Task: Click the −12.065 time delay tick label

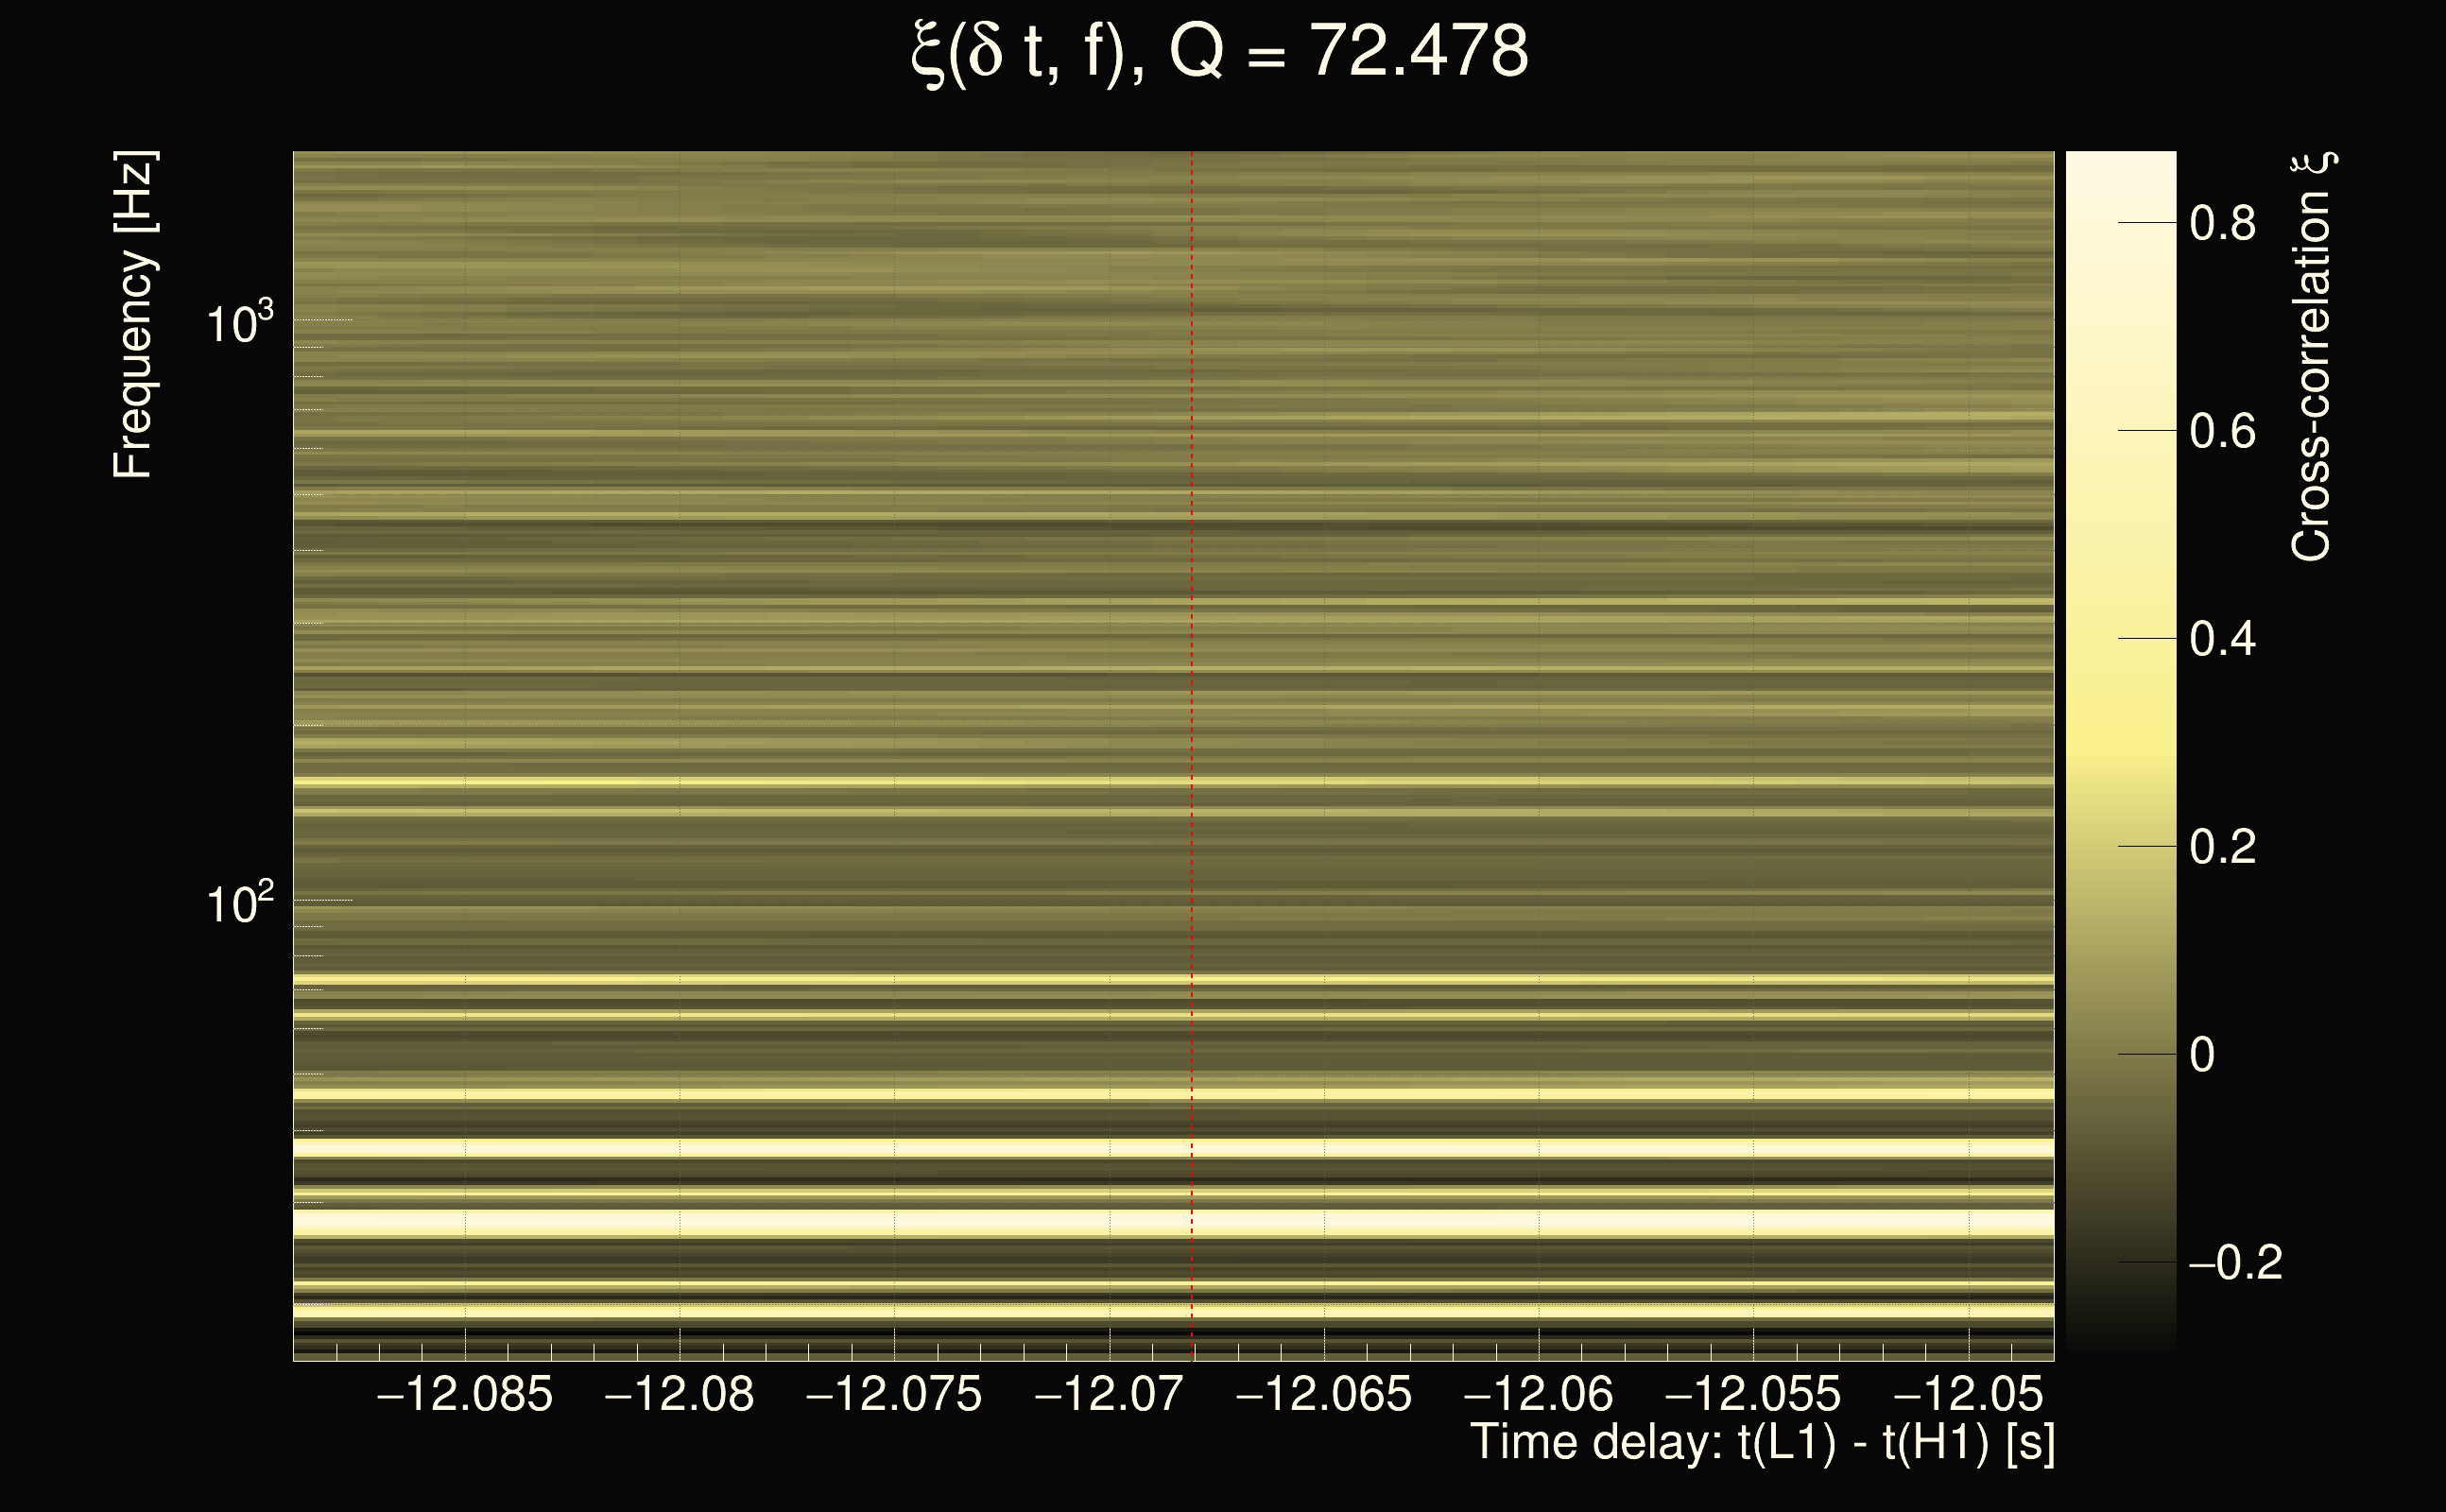Action: pos(1323,1394)
